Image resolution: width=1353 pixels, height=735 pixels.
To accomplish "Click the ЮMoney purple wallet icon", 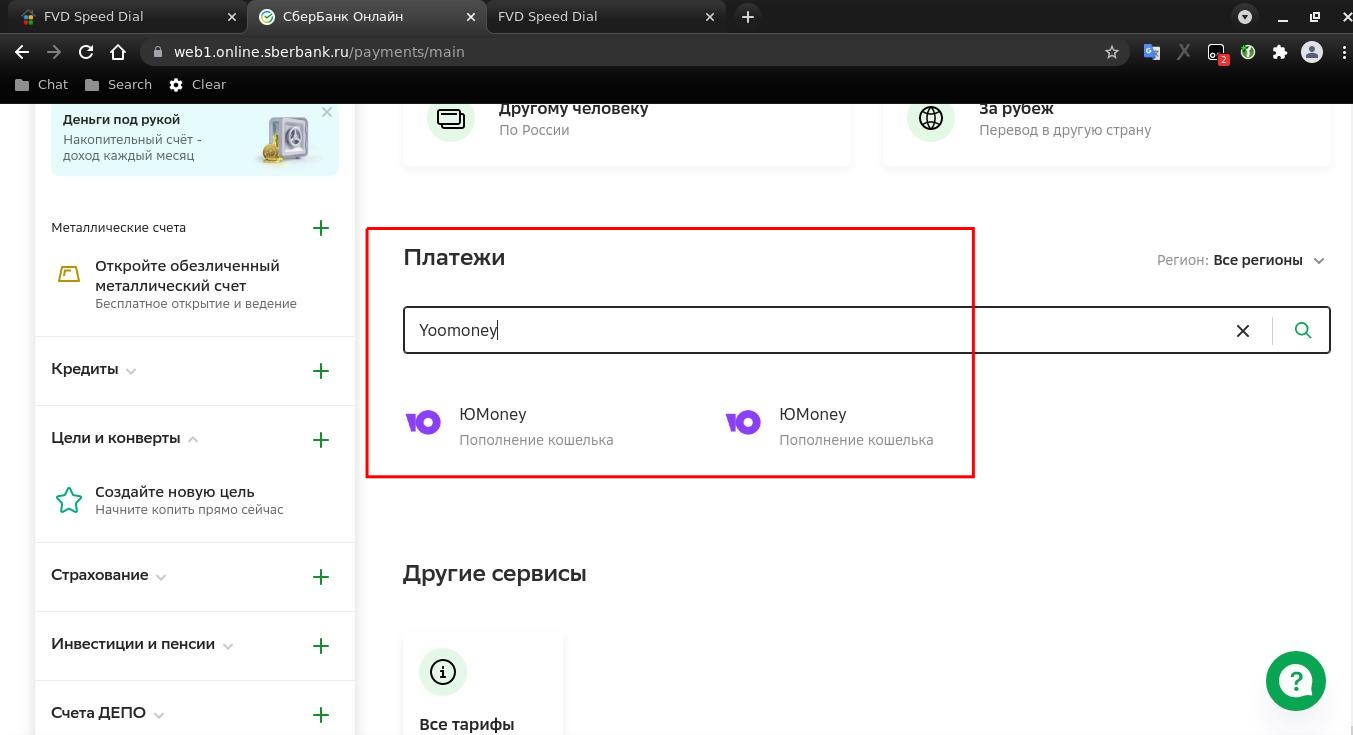I will pyautogui.click(x=423, y=422).
